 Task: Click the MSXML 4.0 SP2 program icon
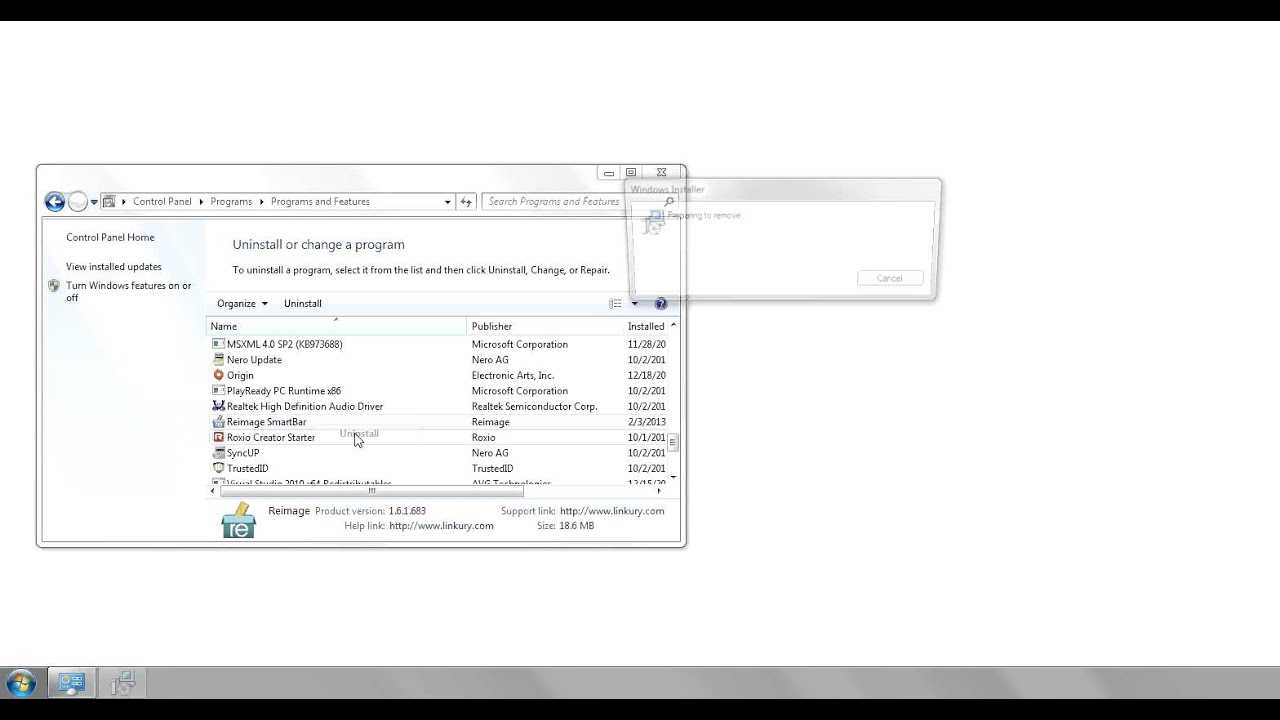[x=218, y=344]
